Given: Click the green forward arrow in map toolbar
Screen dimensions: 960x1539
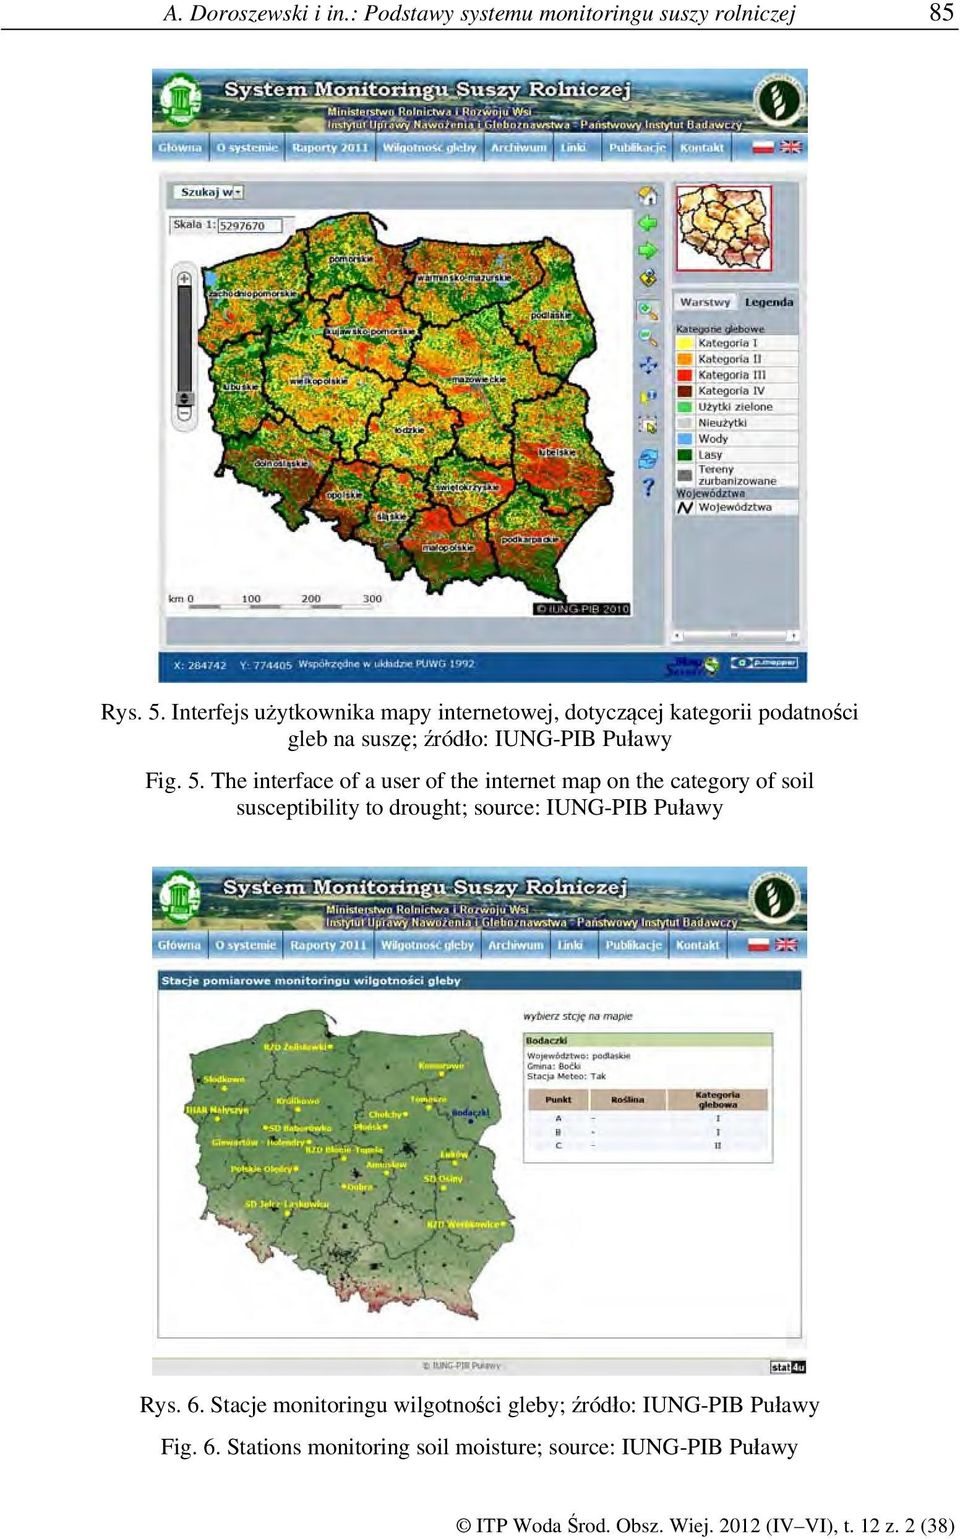Looking at the screenshot, I should tap(648, 250).
